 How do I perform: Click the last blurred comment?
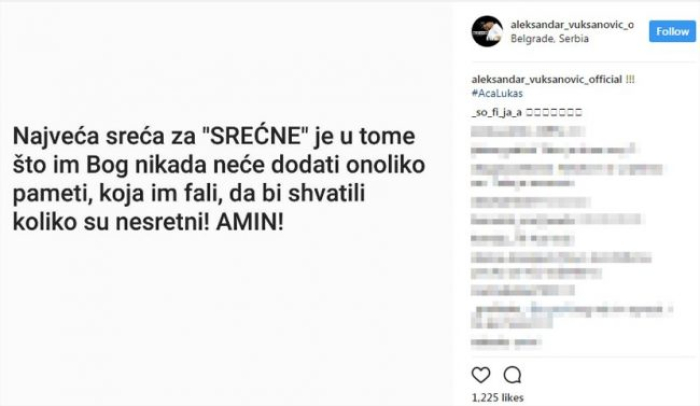(x=506, y=343)
